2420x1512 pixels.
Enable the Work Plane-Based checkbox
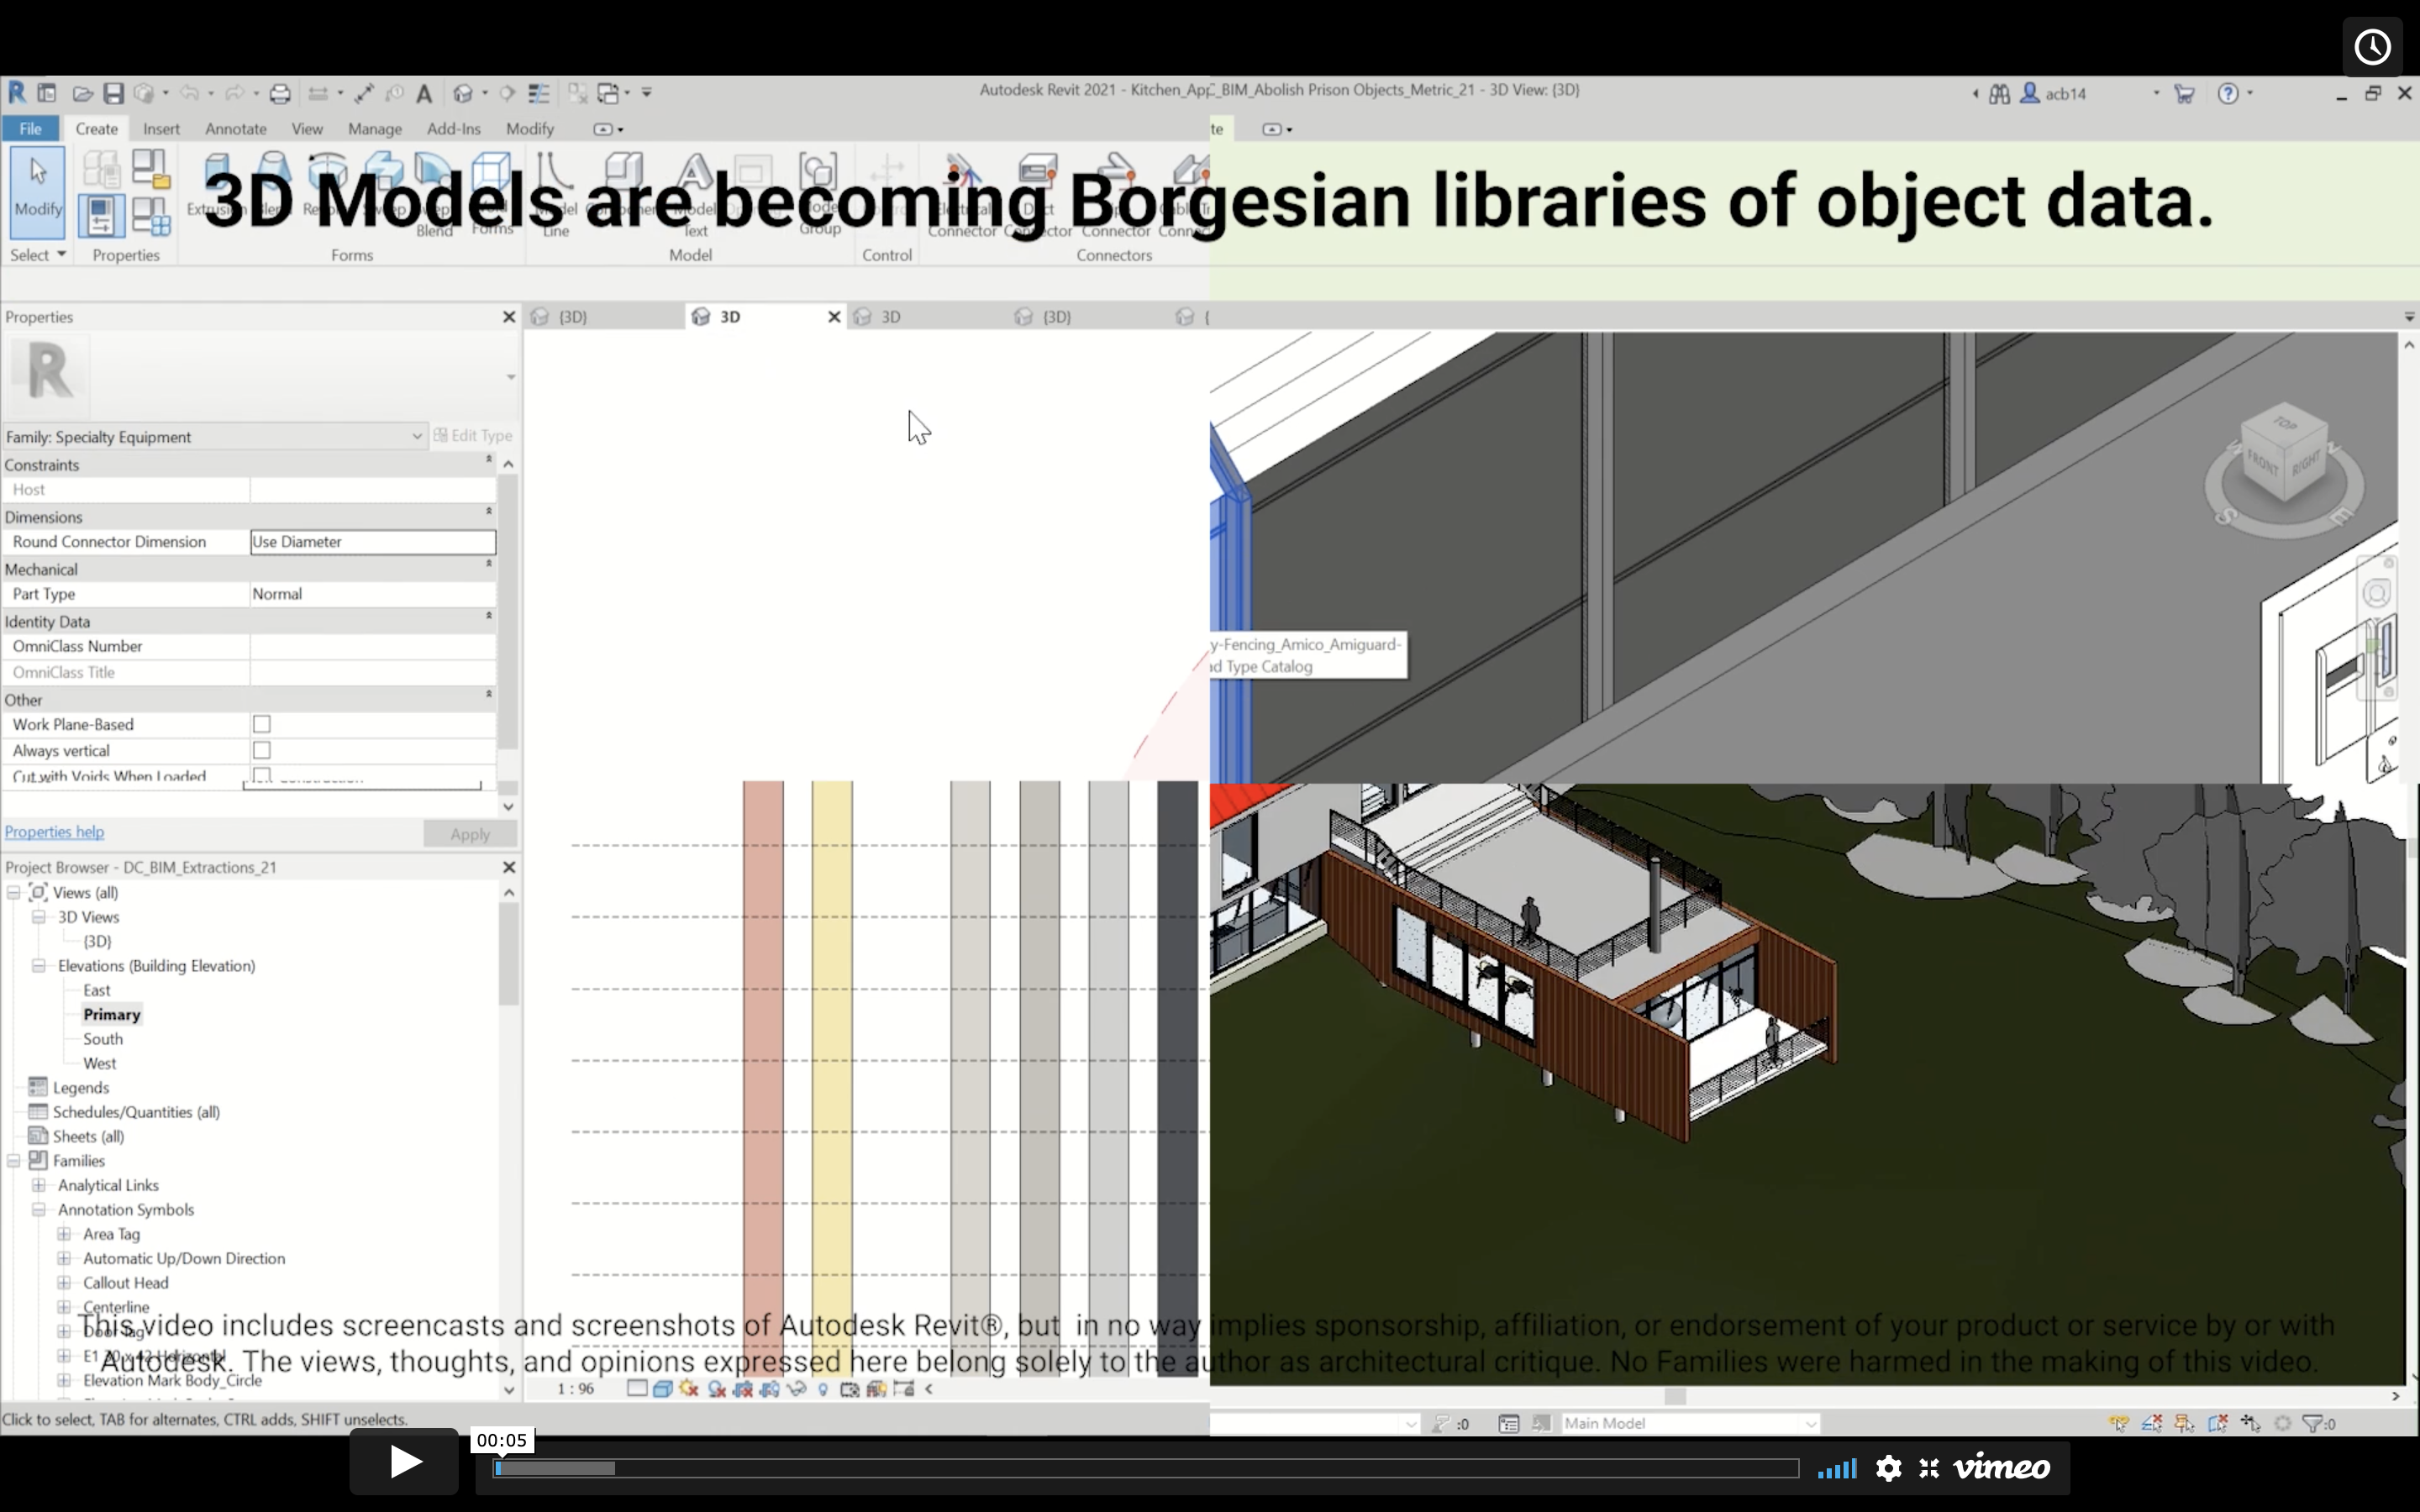coord(262,724)
